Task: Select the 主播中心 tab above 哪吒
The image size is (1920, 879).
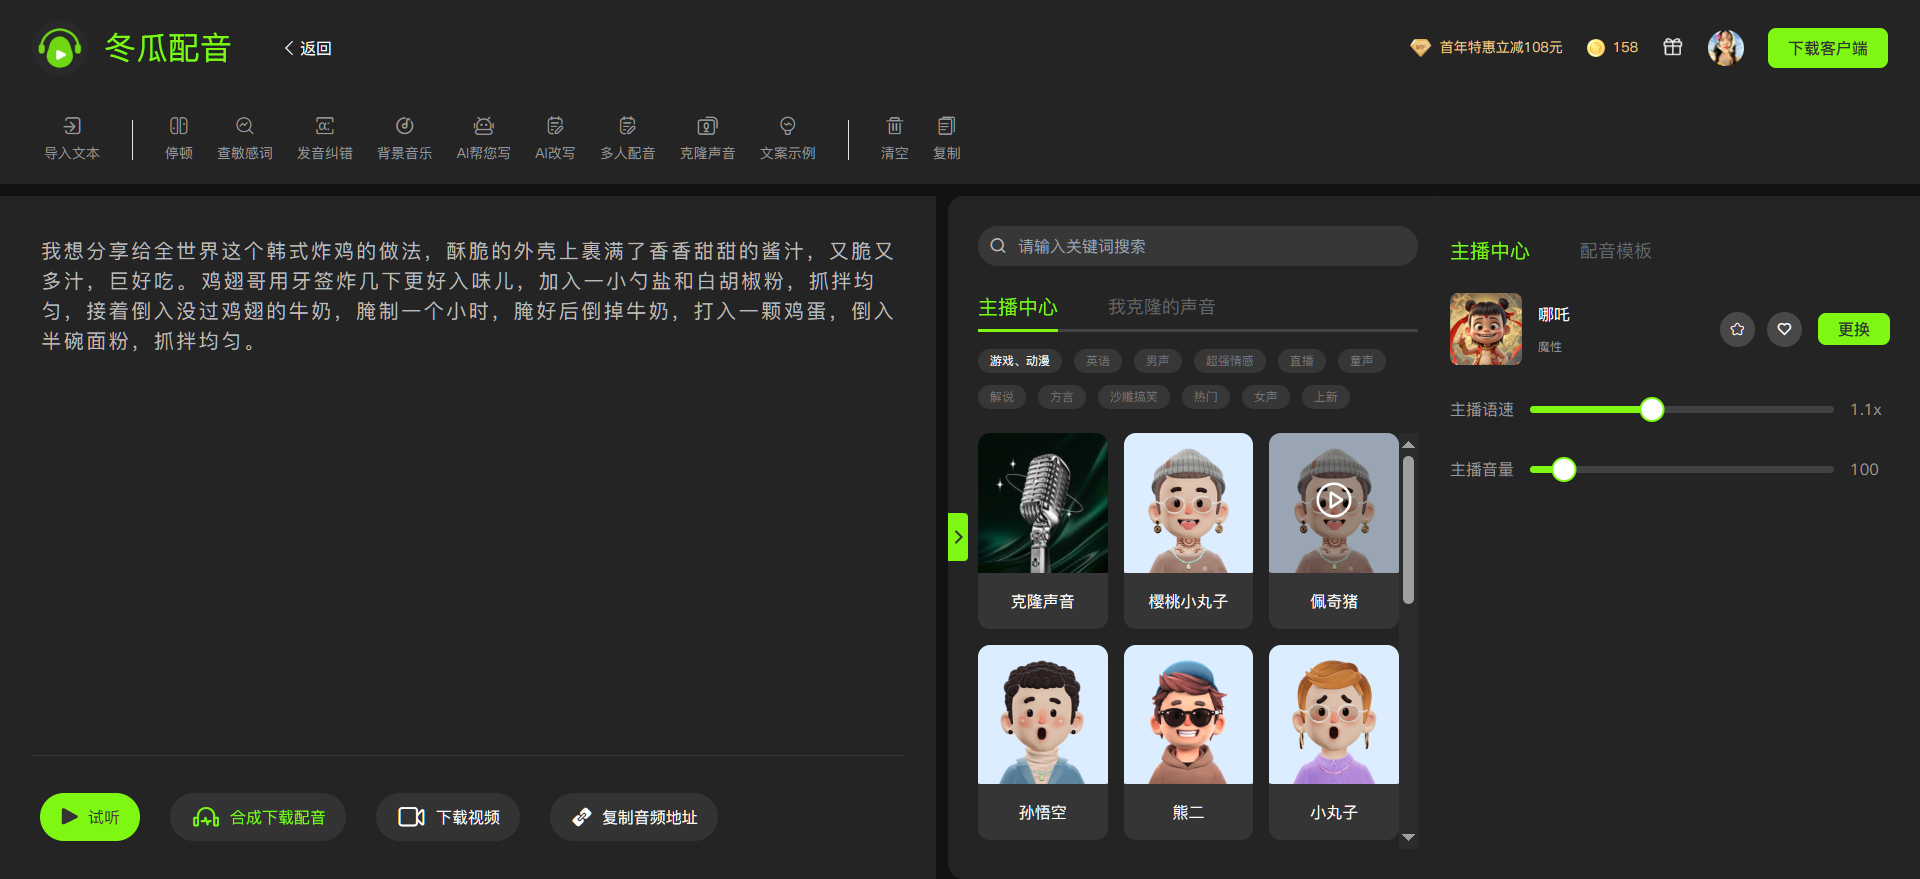Action: click(x=1490, y=251)
